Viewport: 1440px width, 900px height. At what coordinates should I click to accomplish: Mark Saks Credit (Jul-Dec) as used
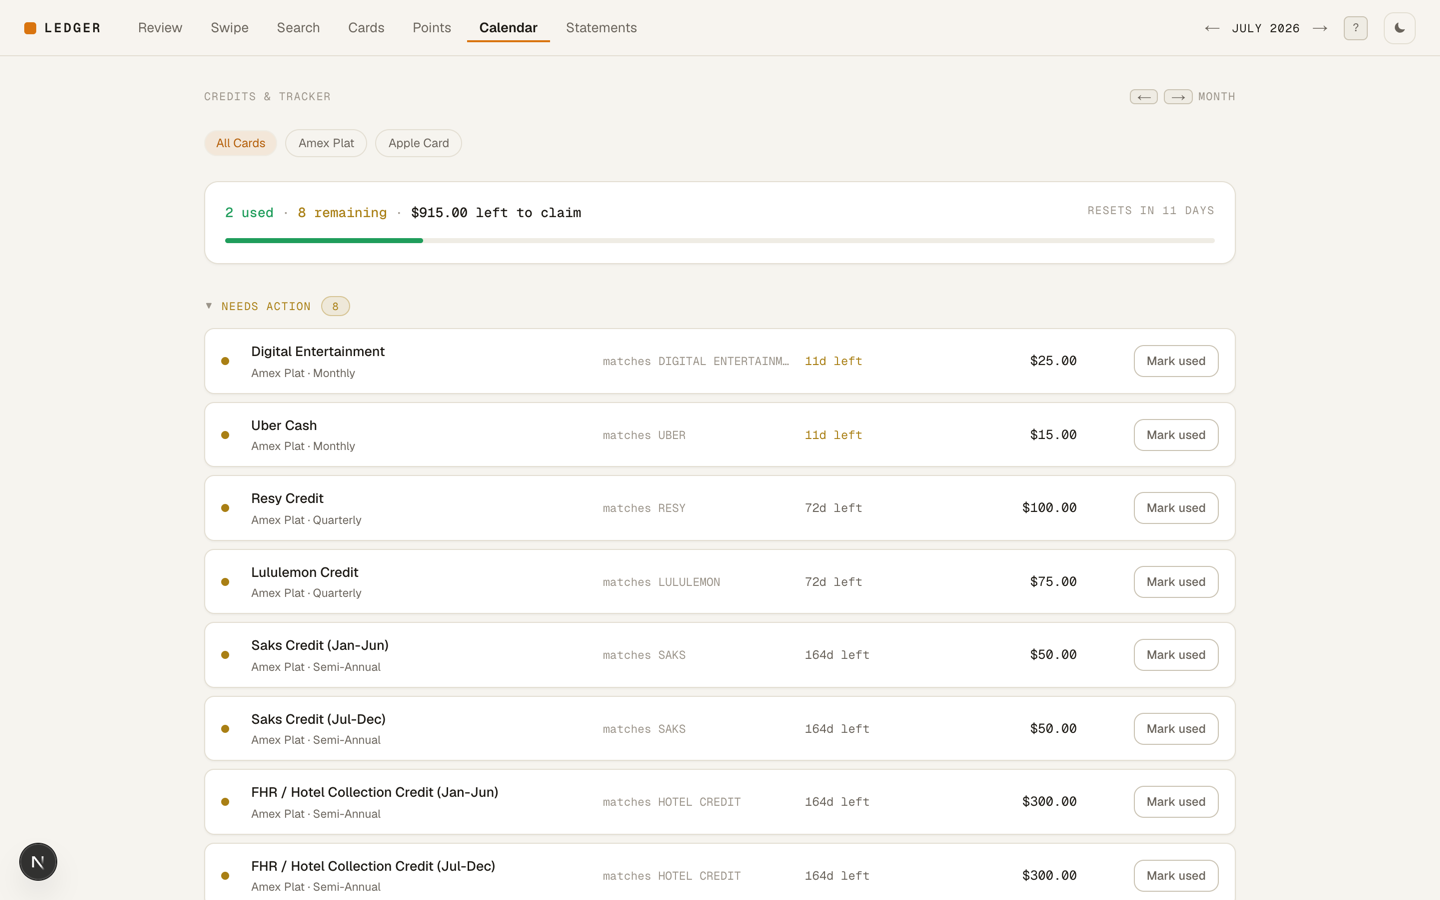1176,729
